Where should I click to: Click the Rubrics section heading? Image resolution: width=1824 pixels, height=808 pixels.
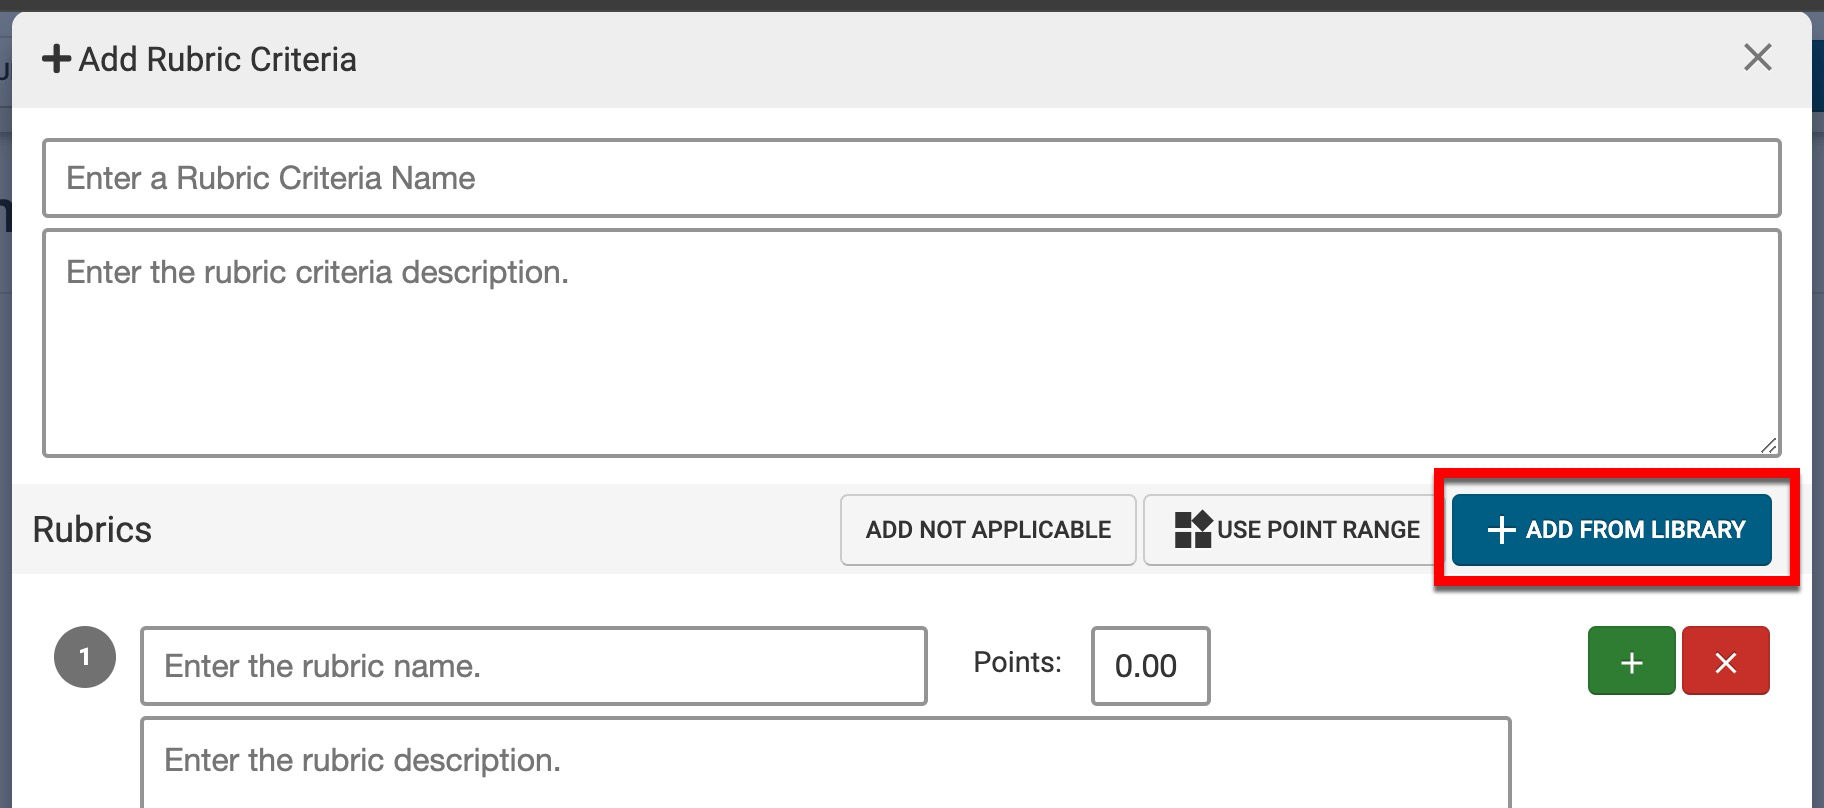click(x=92, y=529)
